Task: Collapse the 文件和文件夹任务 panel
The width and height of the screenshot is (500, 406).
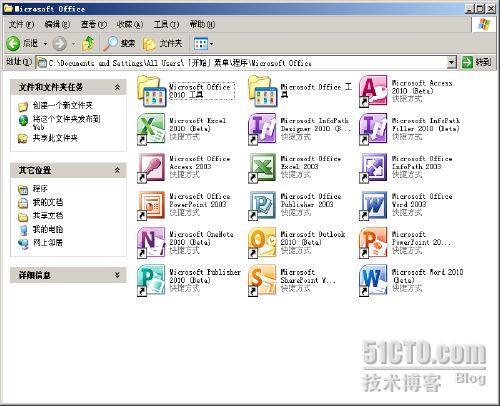Action: tap(117, 87)
